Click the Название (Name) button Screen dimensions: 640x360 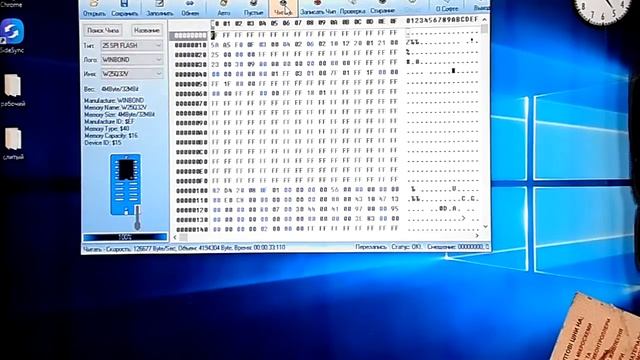click(147, 30)
